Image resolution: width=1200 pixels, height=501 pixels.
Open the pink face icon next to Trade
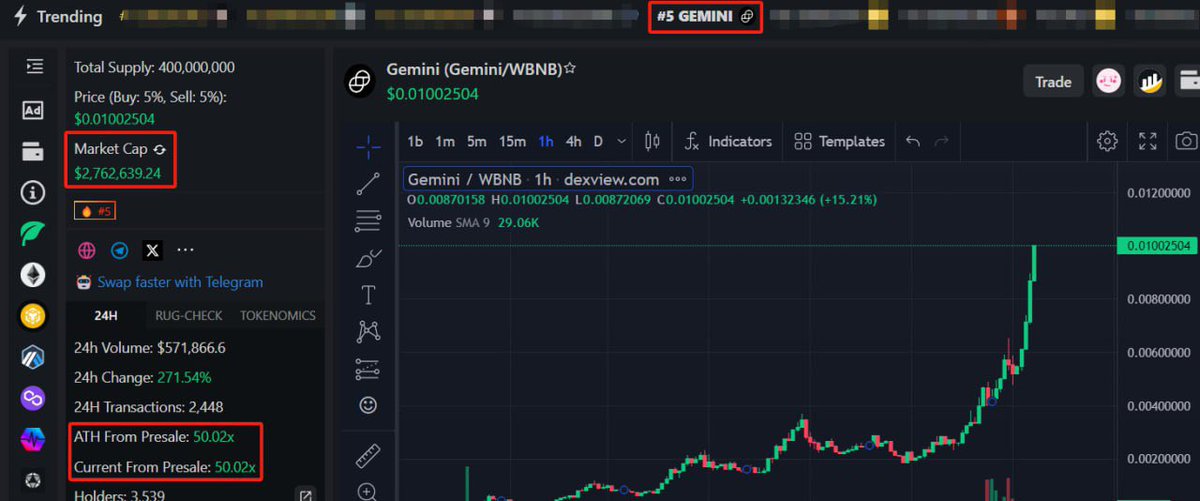[1108, 82]
